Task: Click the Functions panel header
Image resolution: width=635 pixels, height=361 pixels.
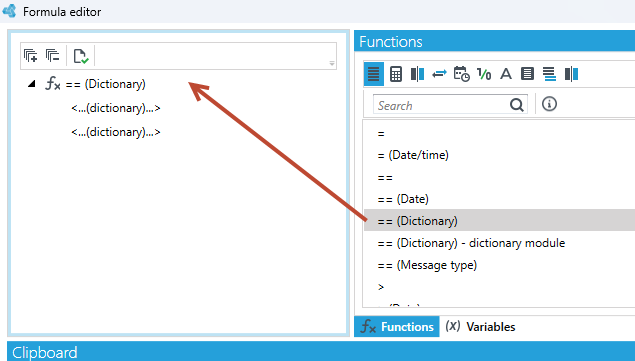Action: (x=494, y=41)
